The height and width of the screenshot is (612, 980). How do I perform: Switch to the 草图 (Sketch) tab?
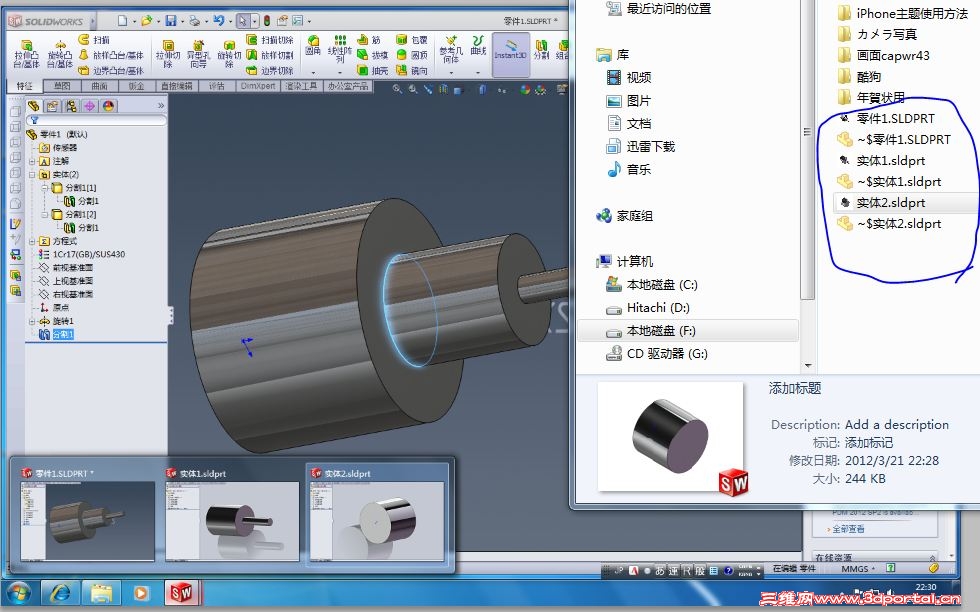pos(62,86)
